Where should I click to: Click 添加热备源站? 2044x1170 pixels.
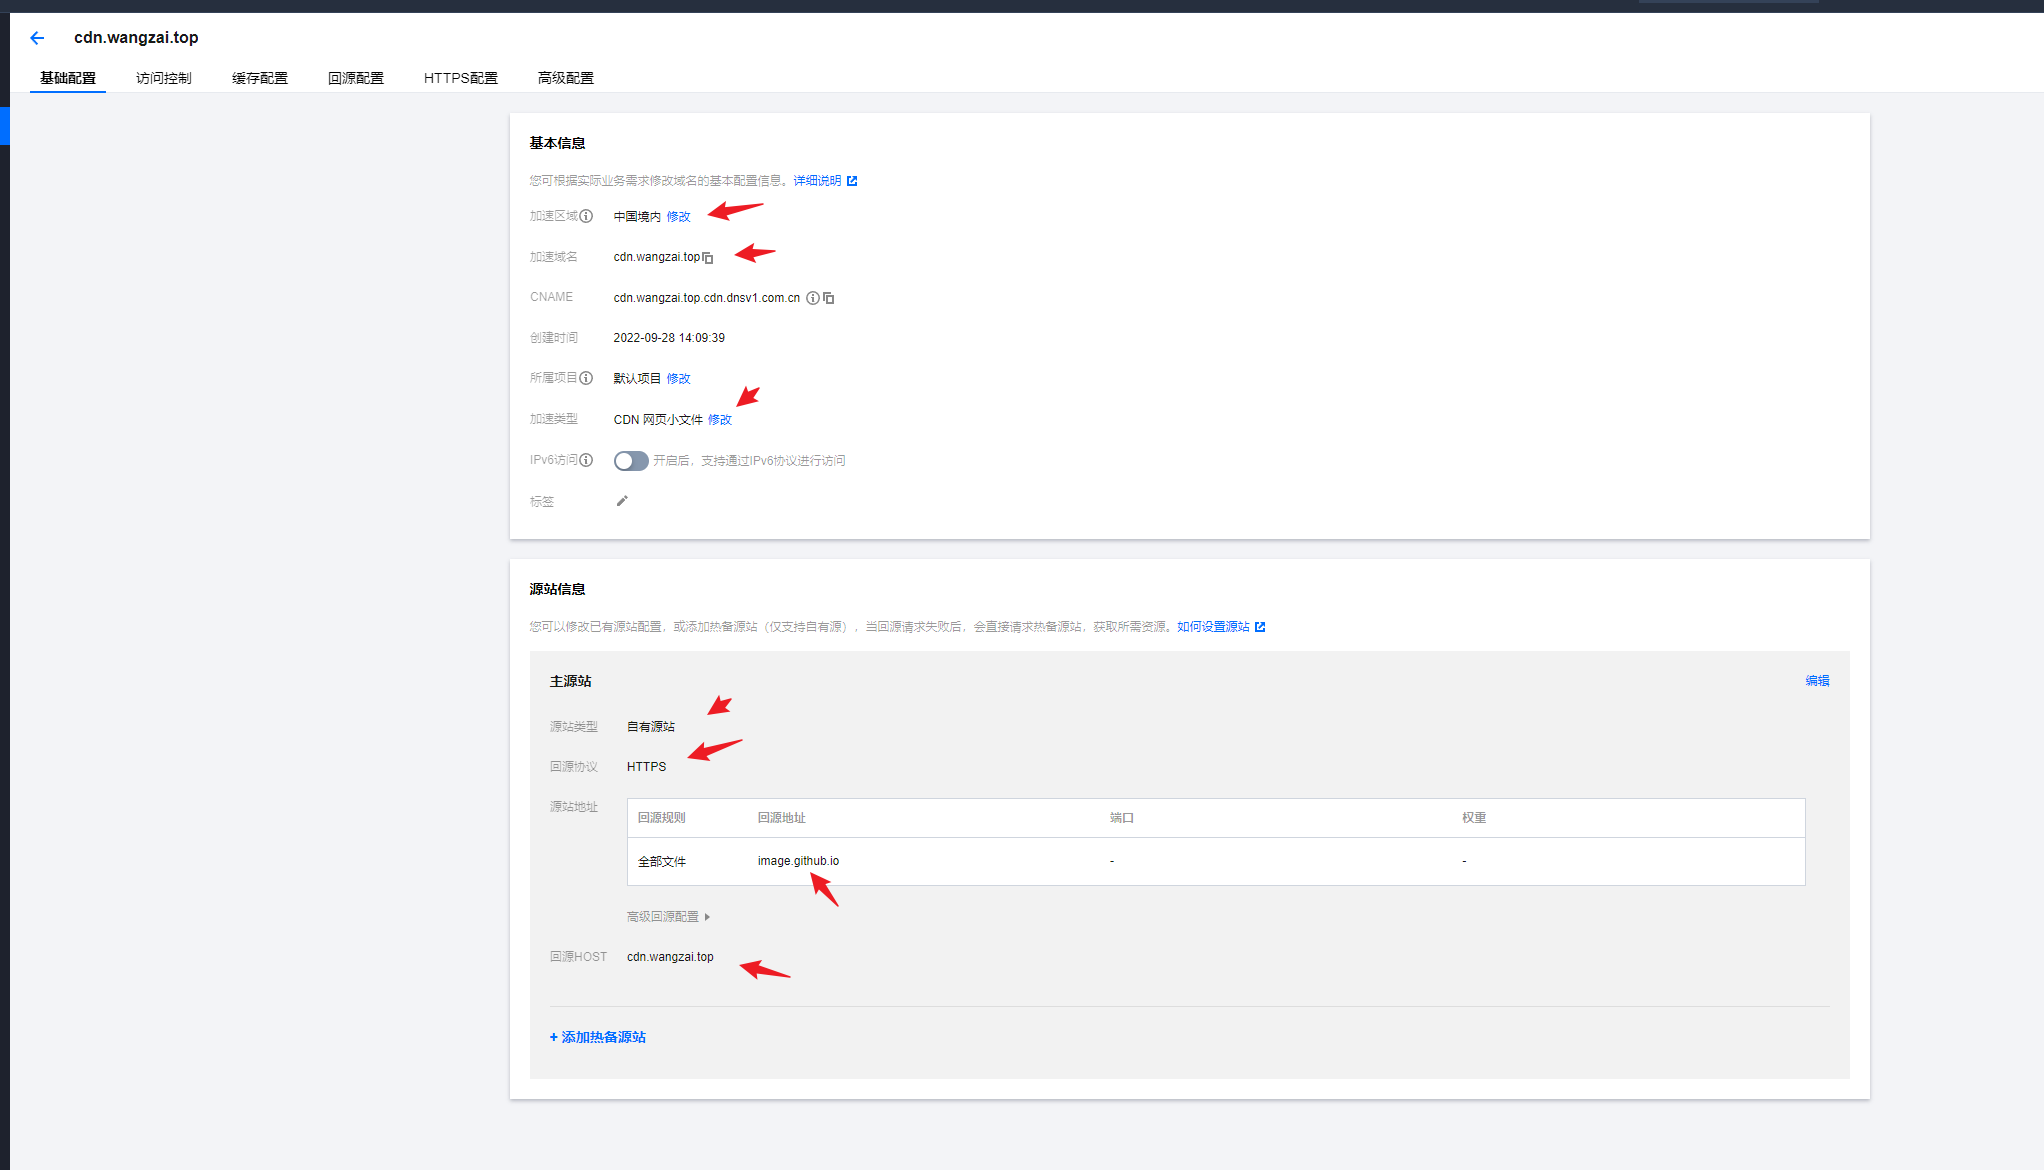[598, 1037]
